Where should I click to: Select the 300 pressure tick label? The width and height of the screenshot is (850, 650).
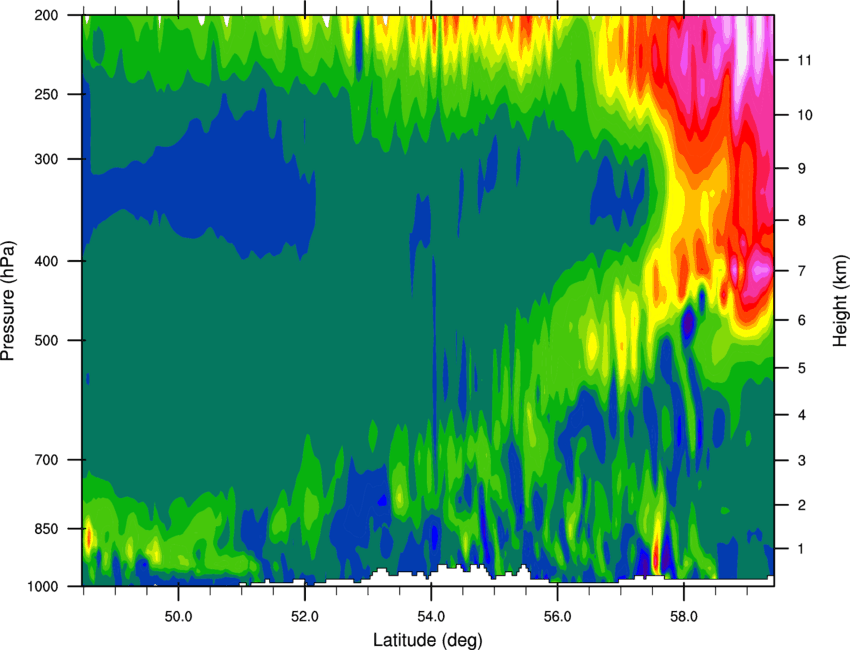pos(46,159)
